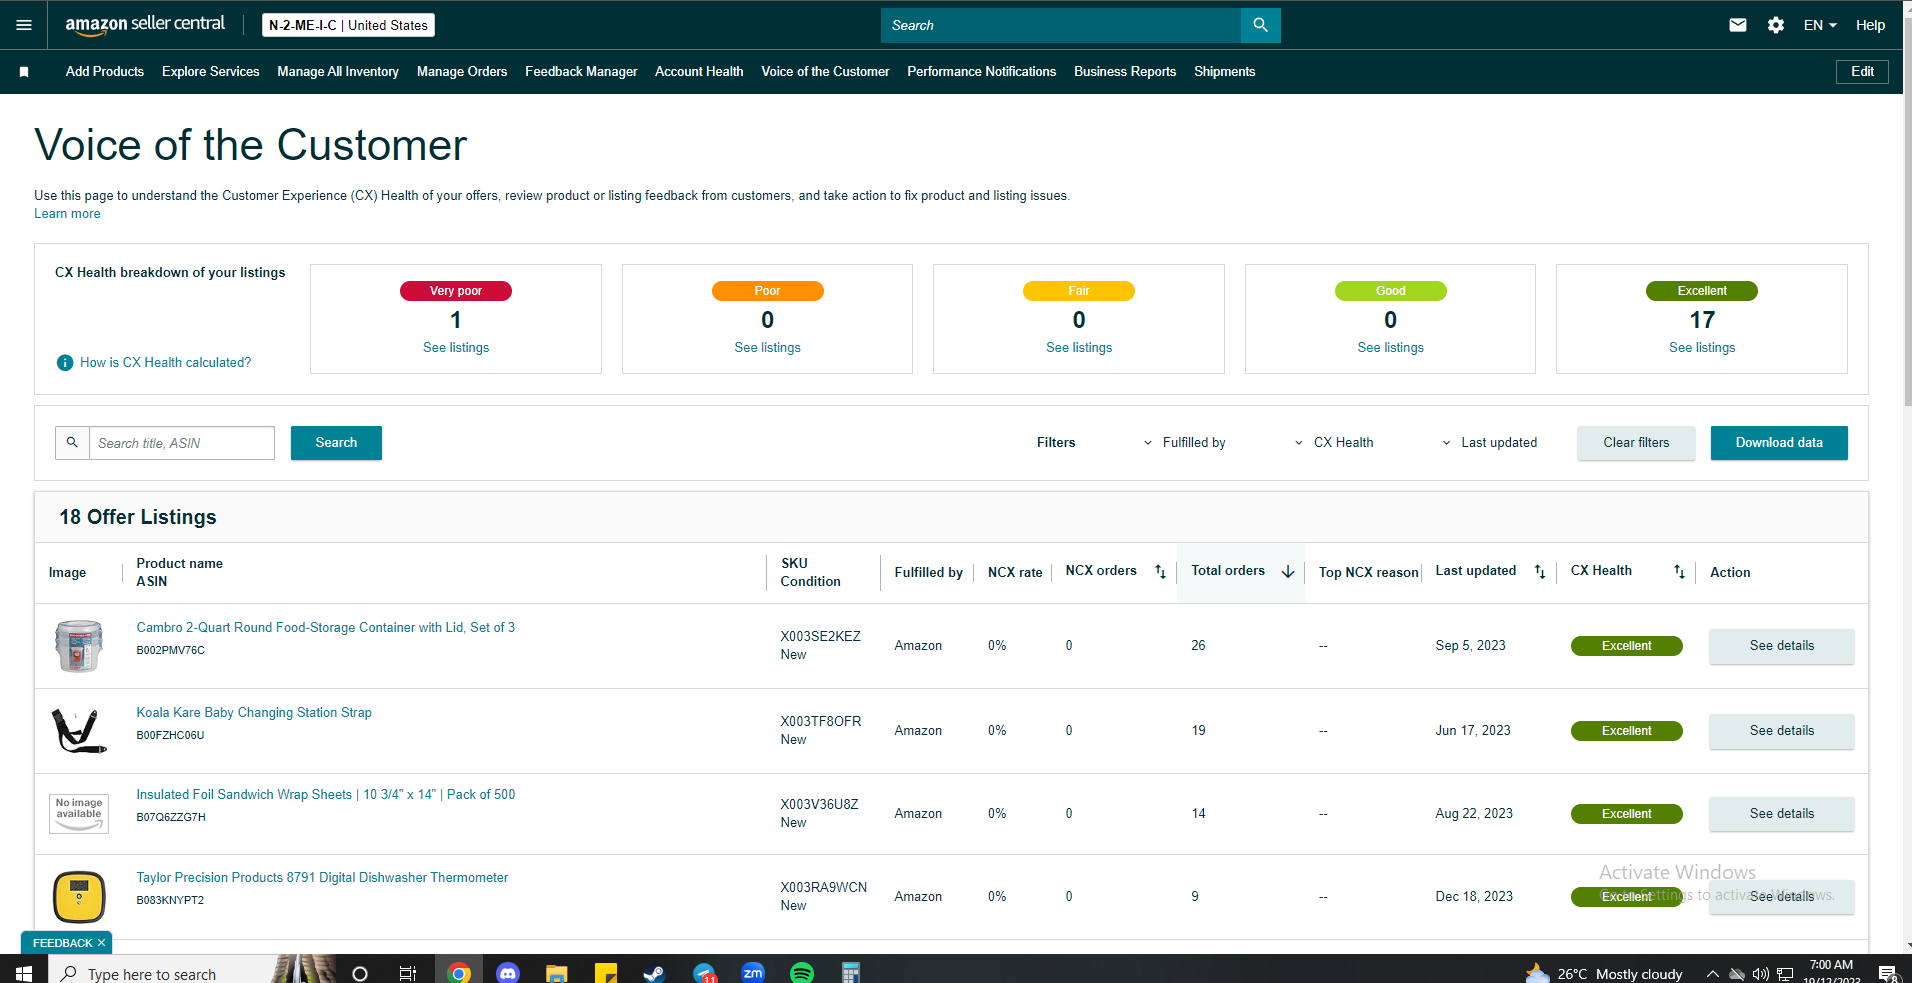Sort by CX Health column arrows
The height and width of the screenshot is (983, 1912).
1679,571
